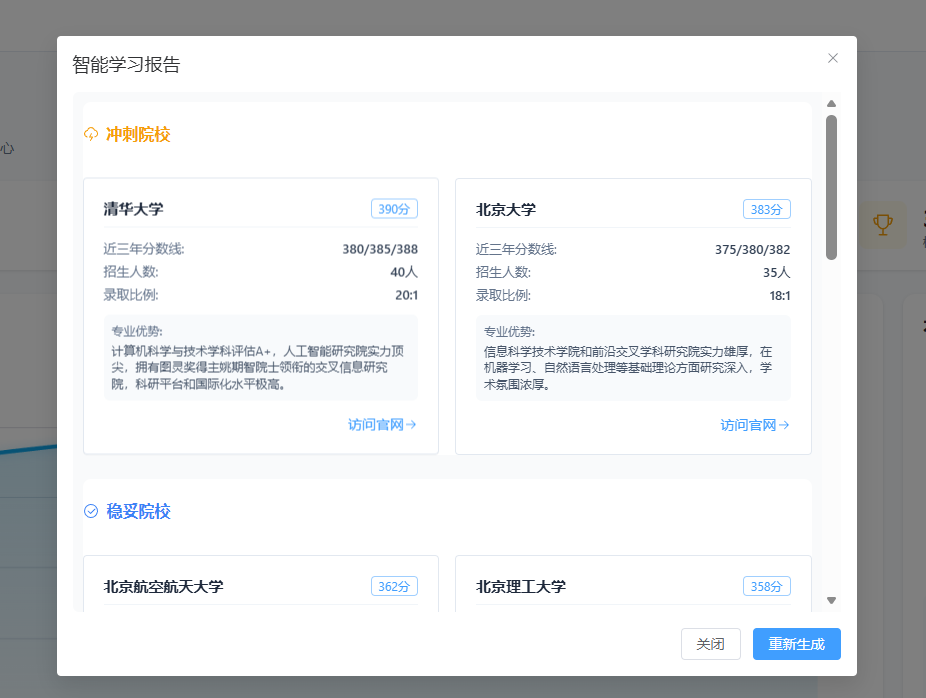The height and width of the screenshot is (698, 926).
Task: Open 访问官网 link for 清华大学
Action: [x=382, y=425]
